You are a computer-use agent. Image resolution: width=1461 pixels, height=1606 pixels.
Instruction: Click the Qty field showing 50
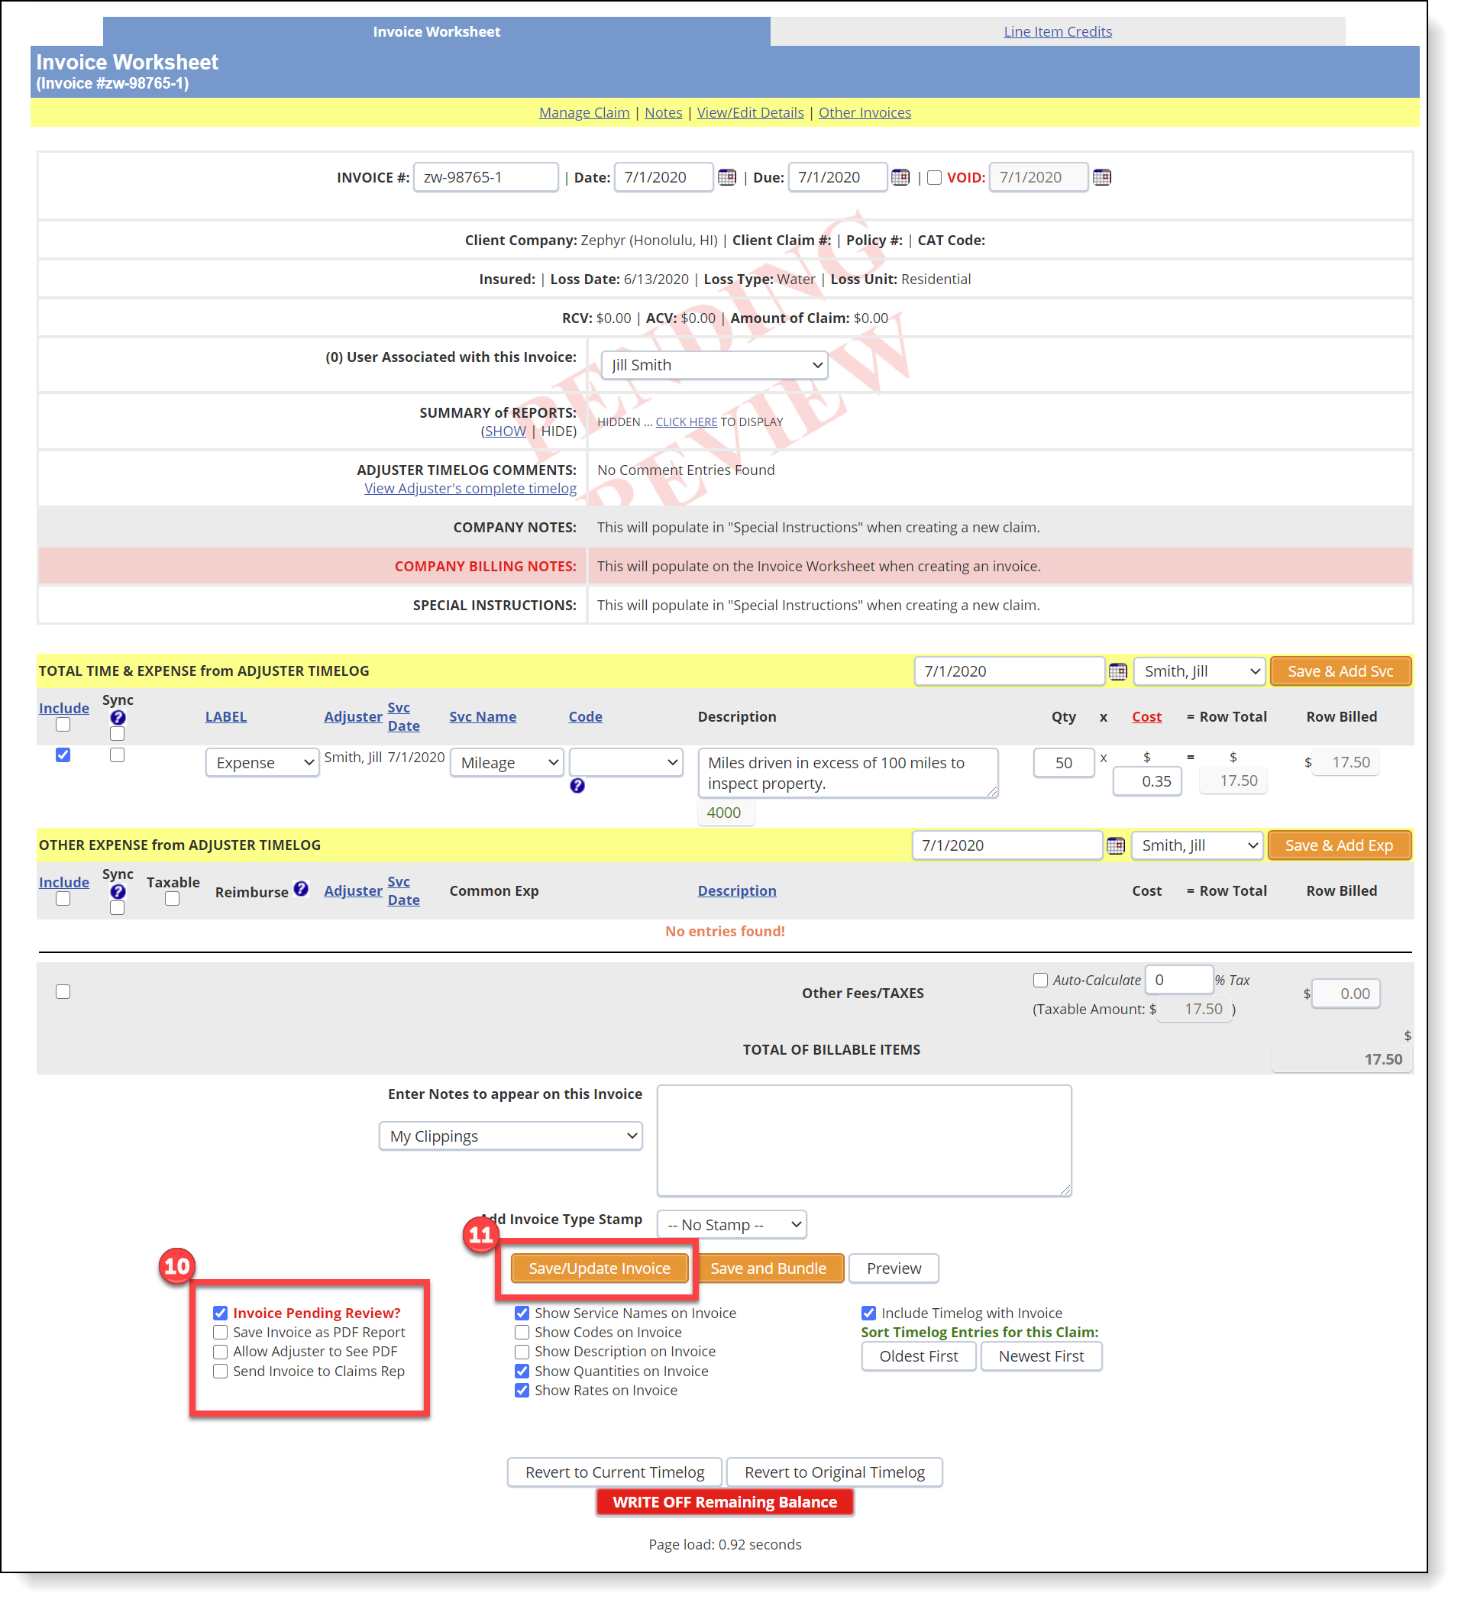tap(1064, 763)
